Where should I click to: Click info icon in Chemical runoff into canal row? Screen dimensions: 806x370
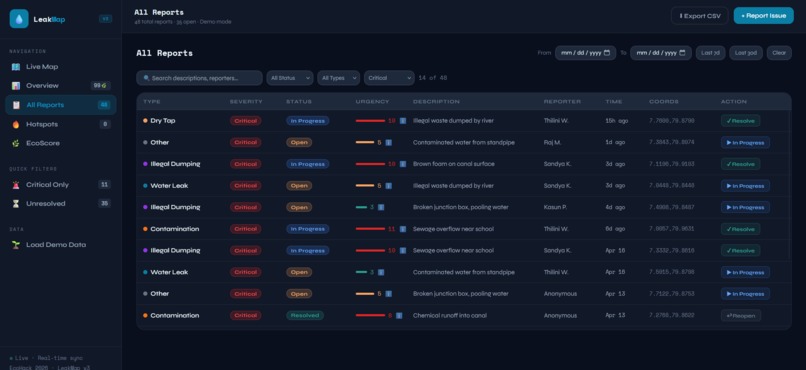[x=399, y=316]
